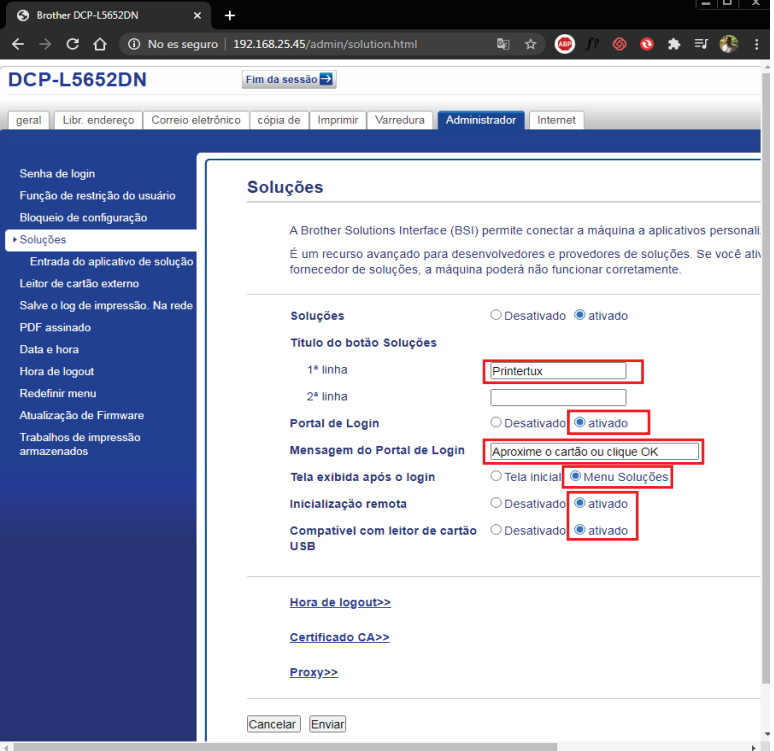Image resolution: width=774 pixels, height=751 pixels.
Task: Click the translate page icon in address bar
Action: (x=503, y=44)
